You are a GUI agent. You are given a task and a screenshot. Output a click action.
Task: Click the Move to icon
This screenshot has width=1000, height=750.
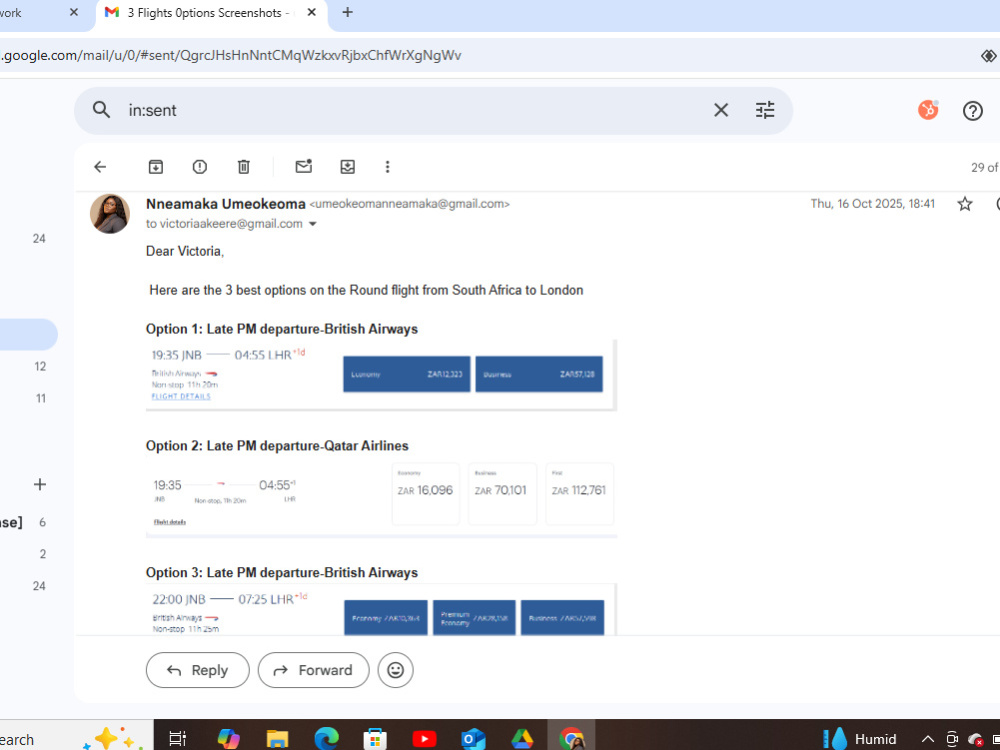click(348, 167)
